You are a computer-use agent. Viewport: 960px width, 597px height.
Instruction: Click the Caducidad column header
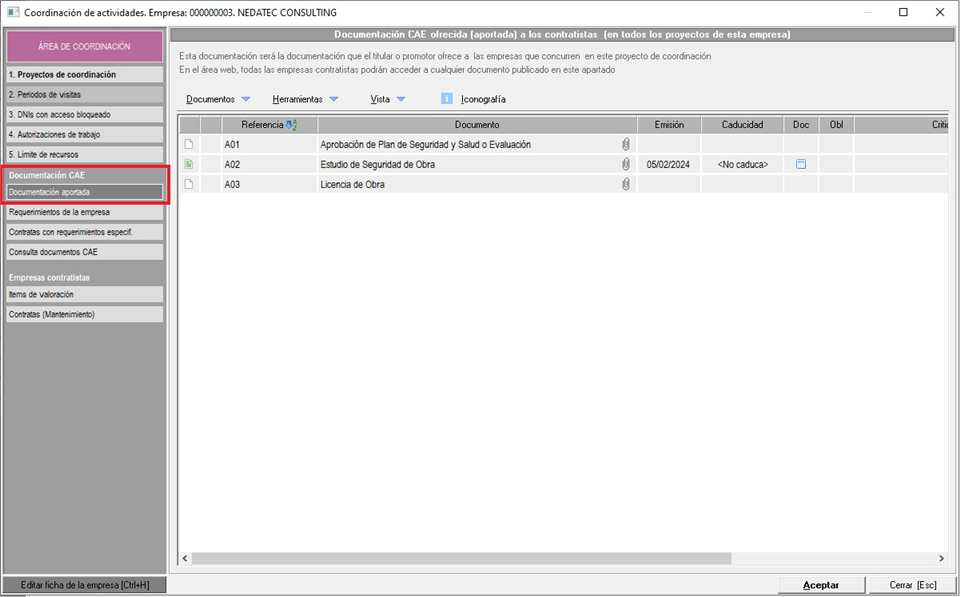[x=740, y=125]
